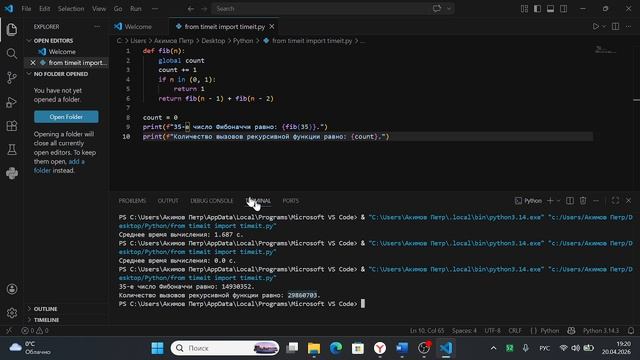Open the Testing flask view

12,149
